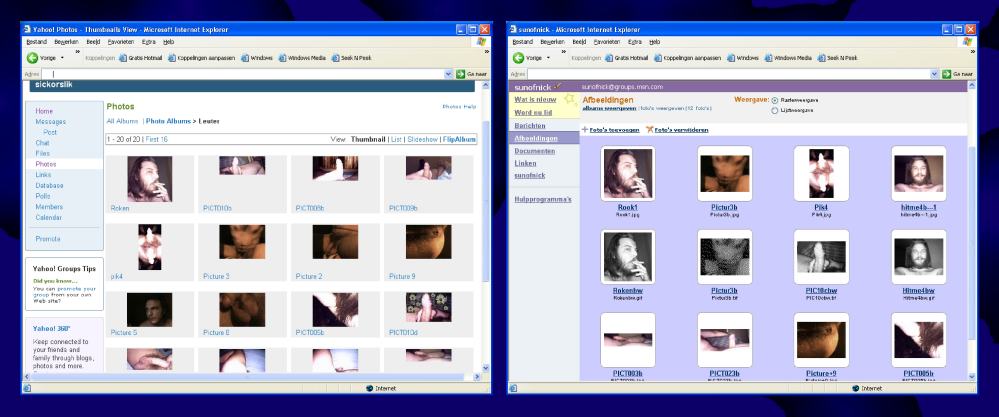Open the Beeld menu in sunofnick window
The image size is (999, 417).
click(579, 42)
